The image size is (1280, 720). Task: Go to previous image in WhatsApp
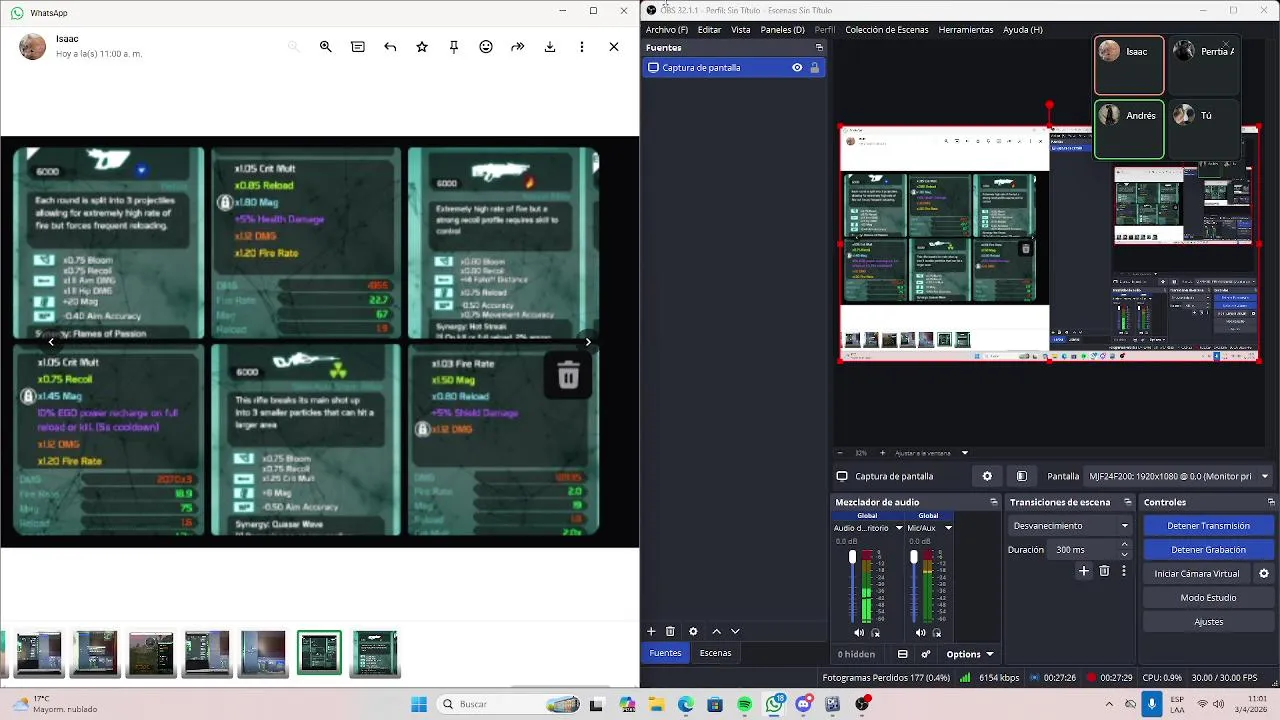pos(51,342)
